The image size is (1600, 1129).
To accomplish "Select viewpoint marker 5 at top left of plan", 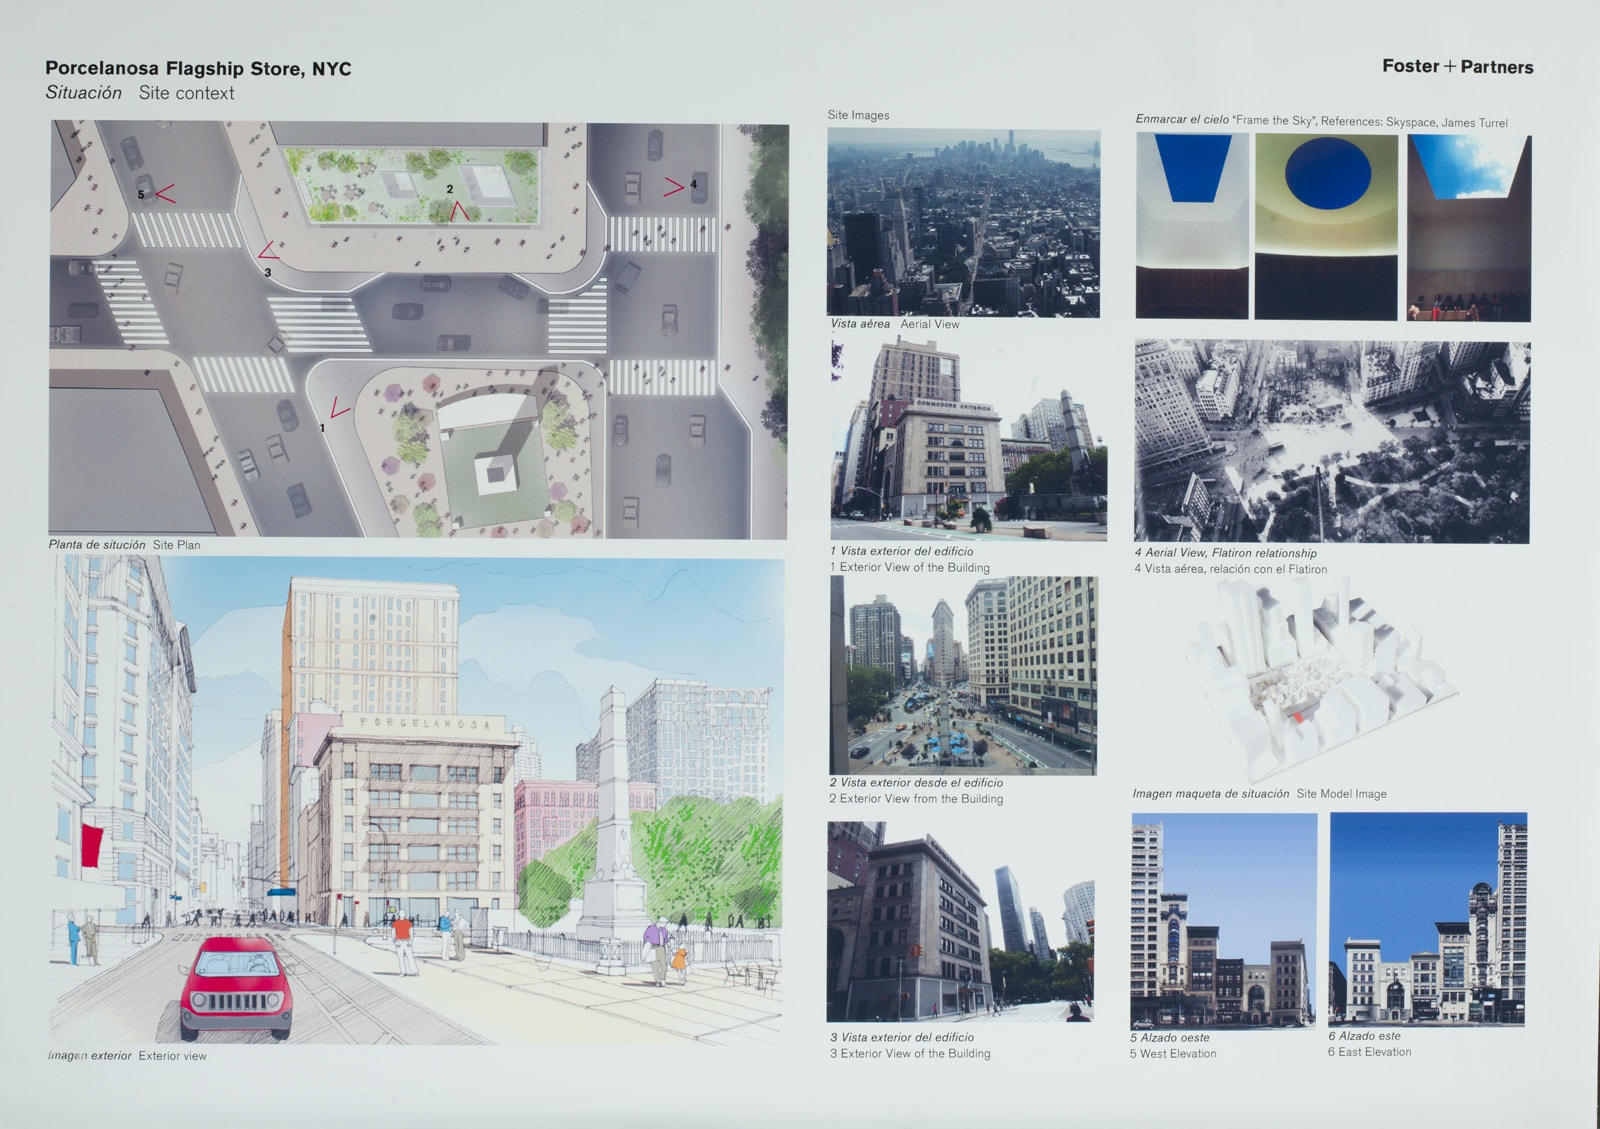I will [x=163, y=193].
